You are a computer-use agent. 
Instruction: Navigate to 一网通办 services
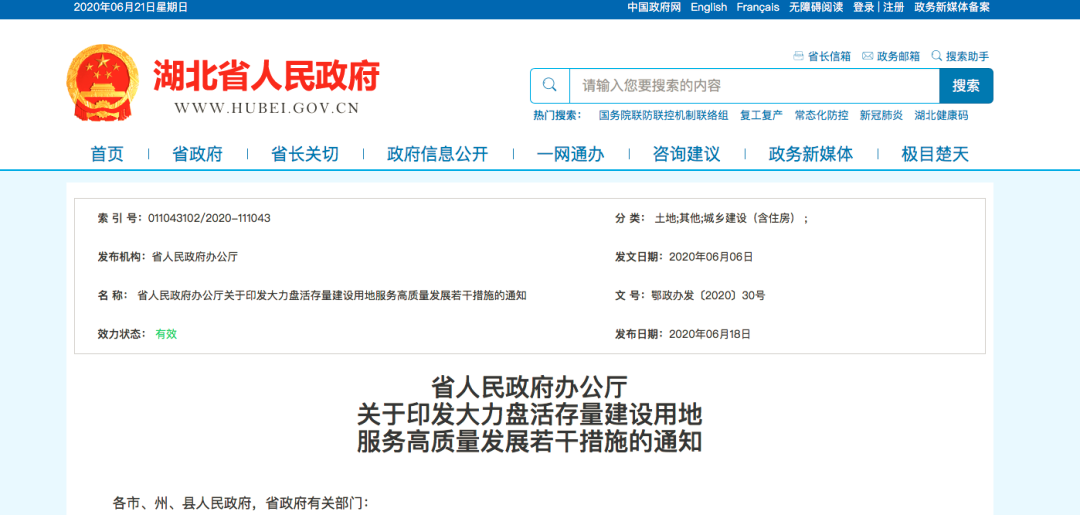(570, 154)
